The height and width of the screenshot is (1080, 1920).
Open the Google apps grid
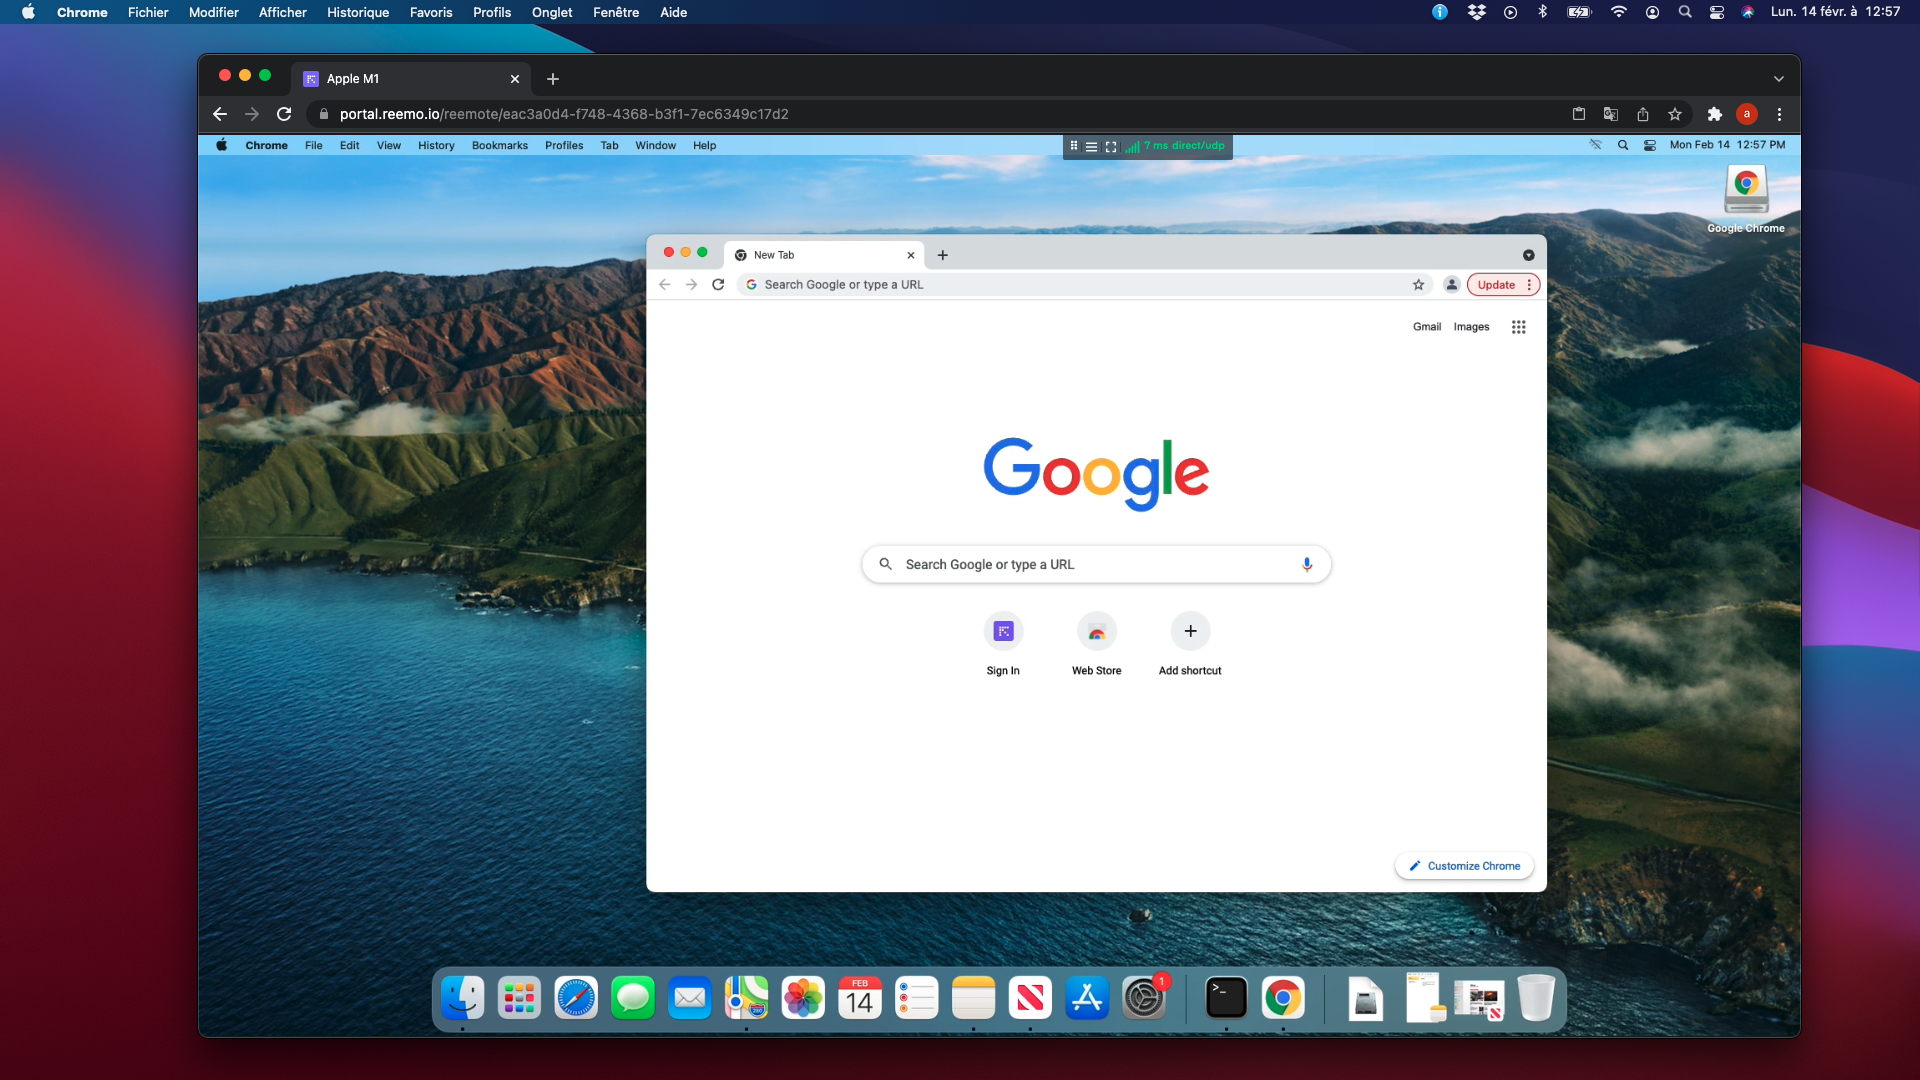click(1518, 327)
